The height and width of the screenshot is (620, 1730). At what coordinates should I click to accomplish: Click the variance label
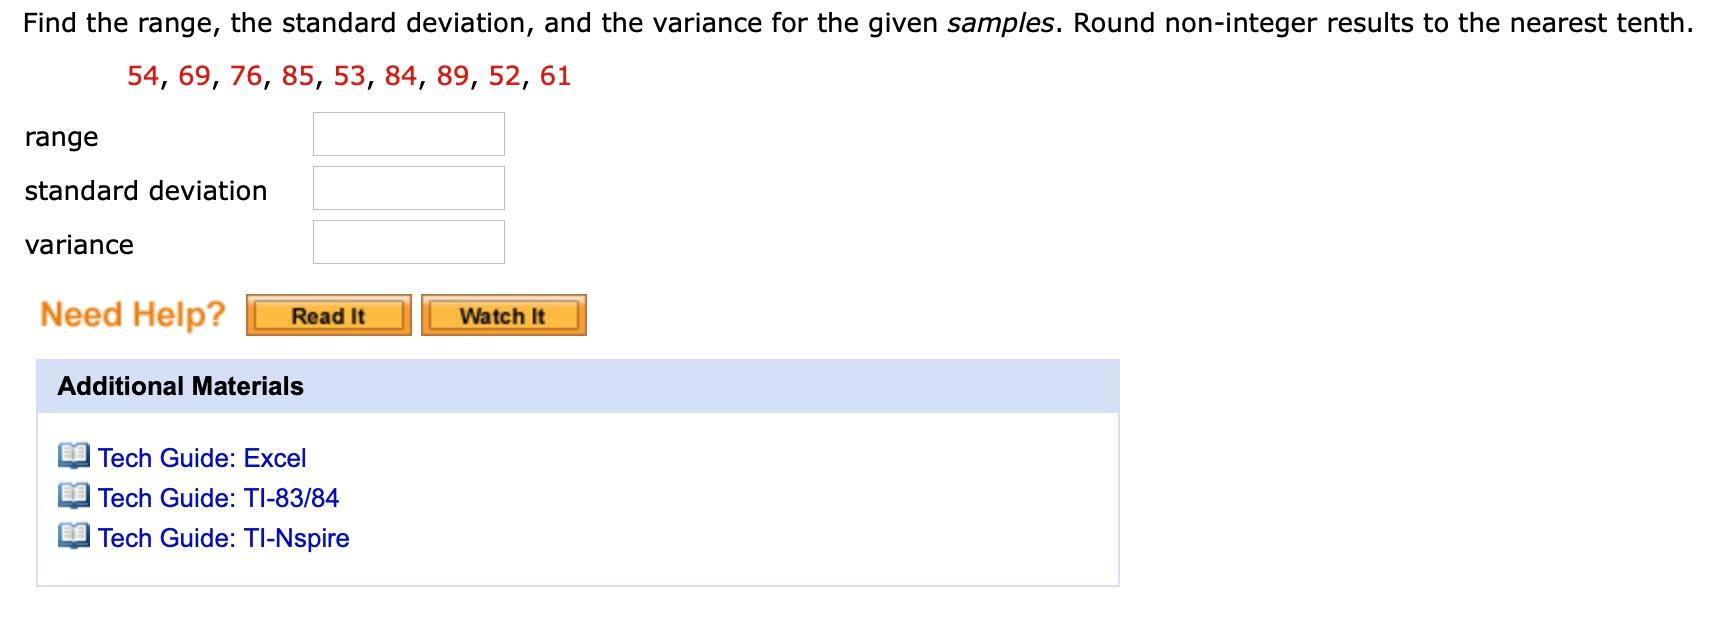pos(80,244)
